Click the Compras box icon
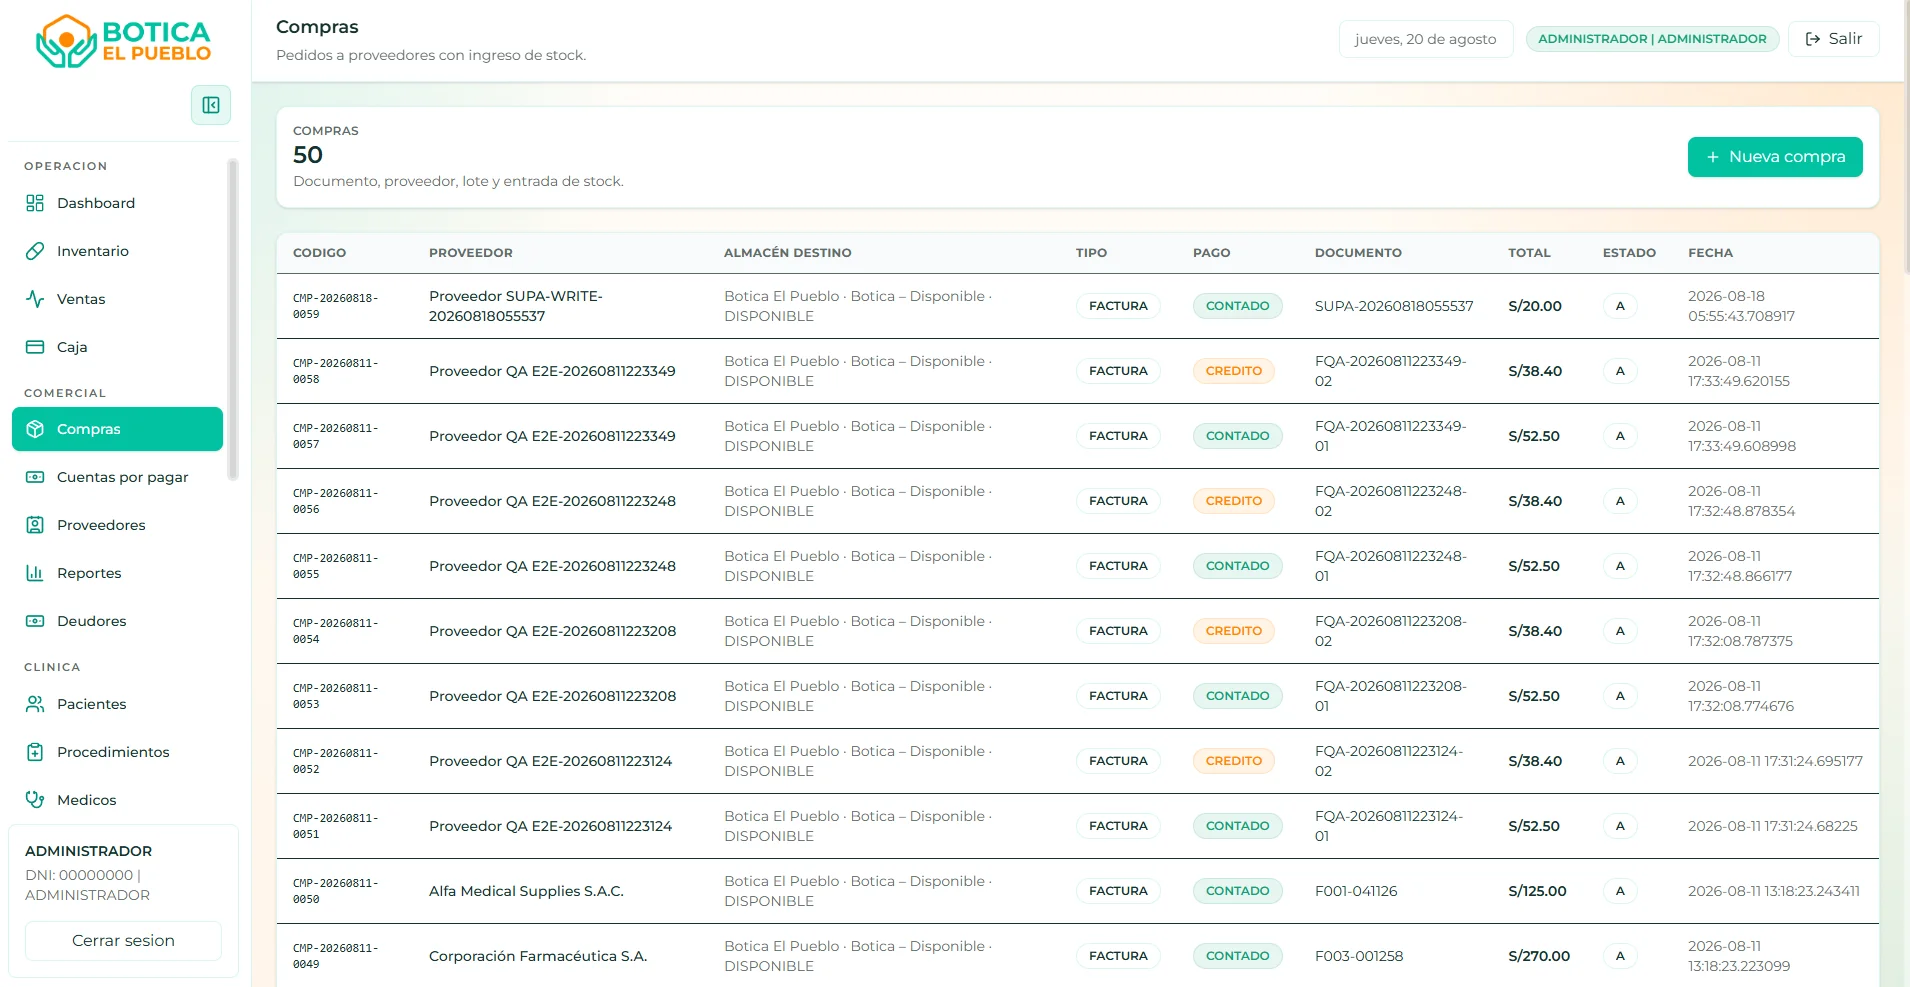 35,429
